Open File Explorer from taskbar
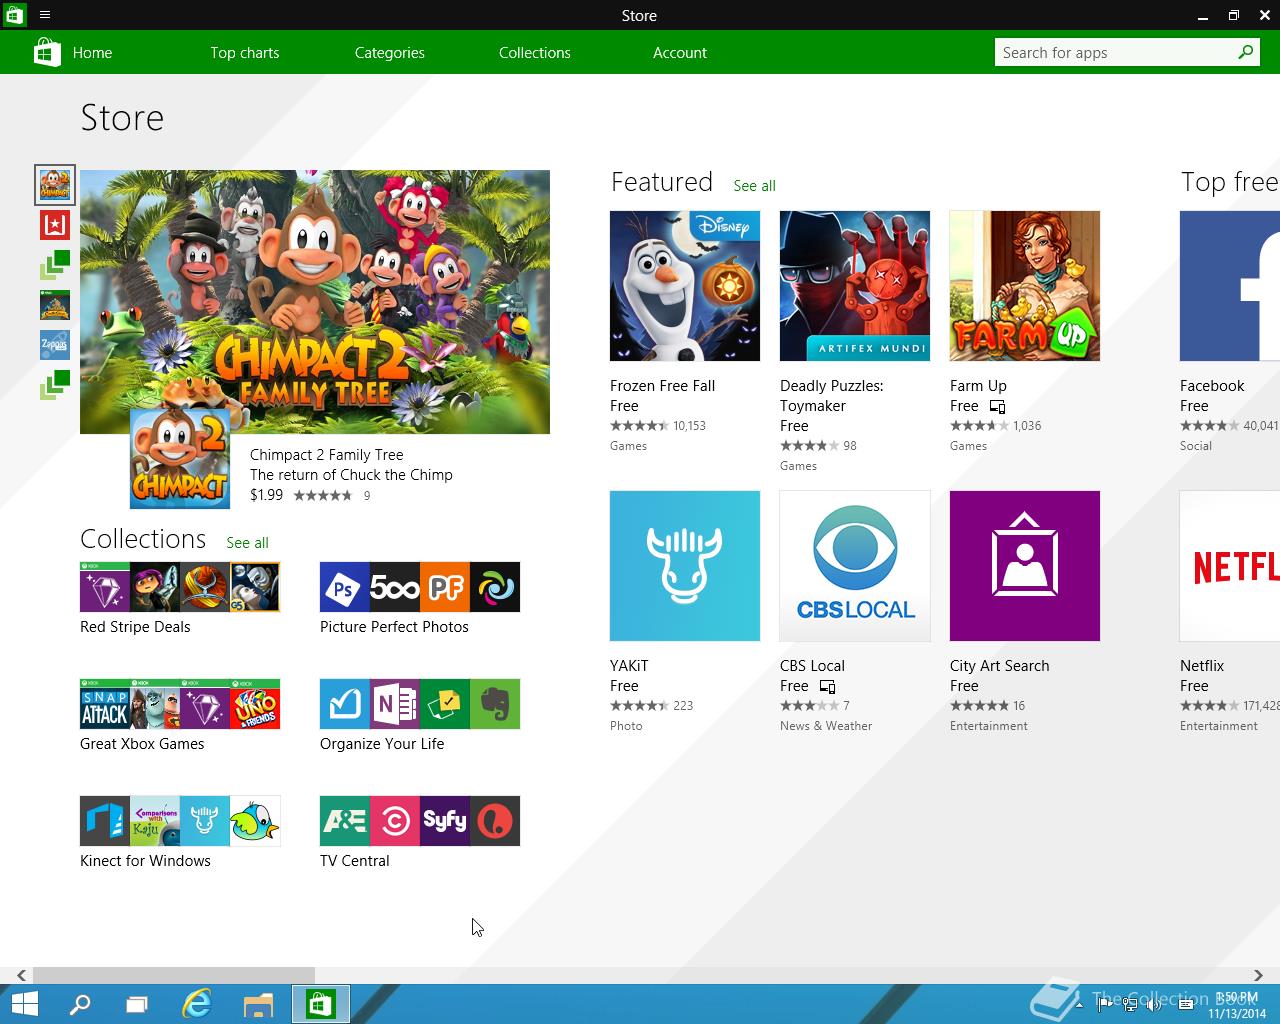The image size is (1280, 1024). [258, 1004]
